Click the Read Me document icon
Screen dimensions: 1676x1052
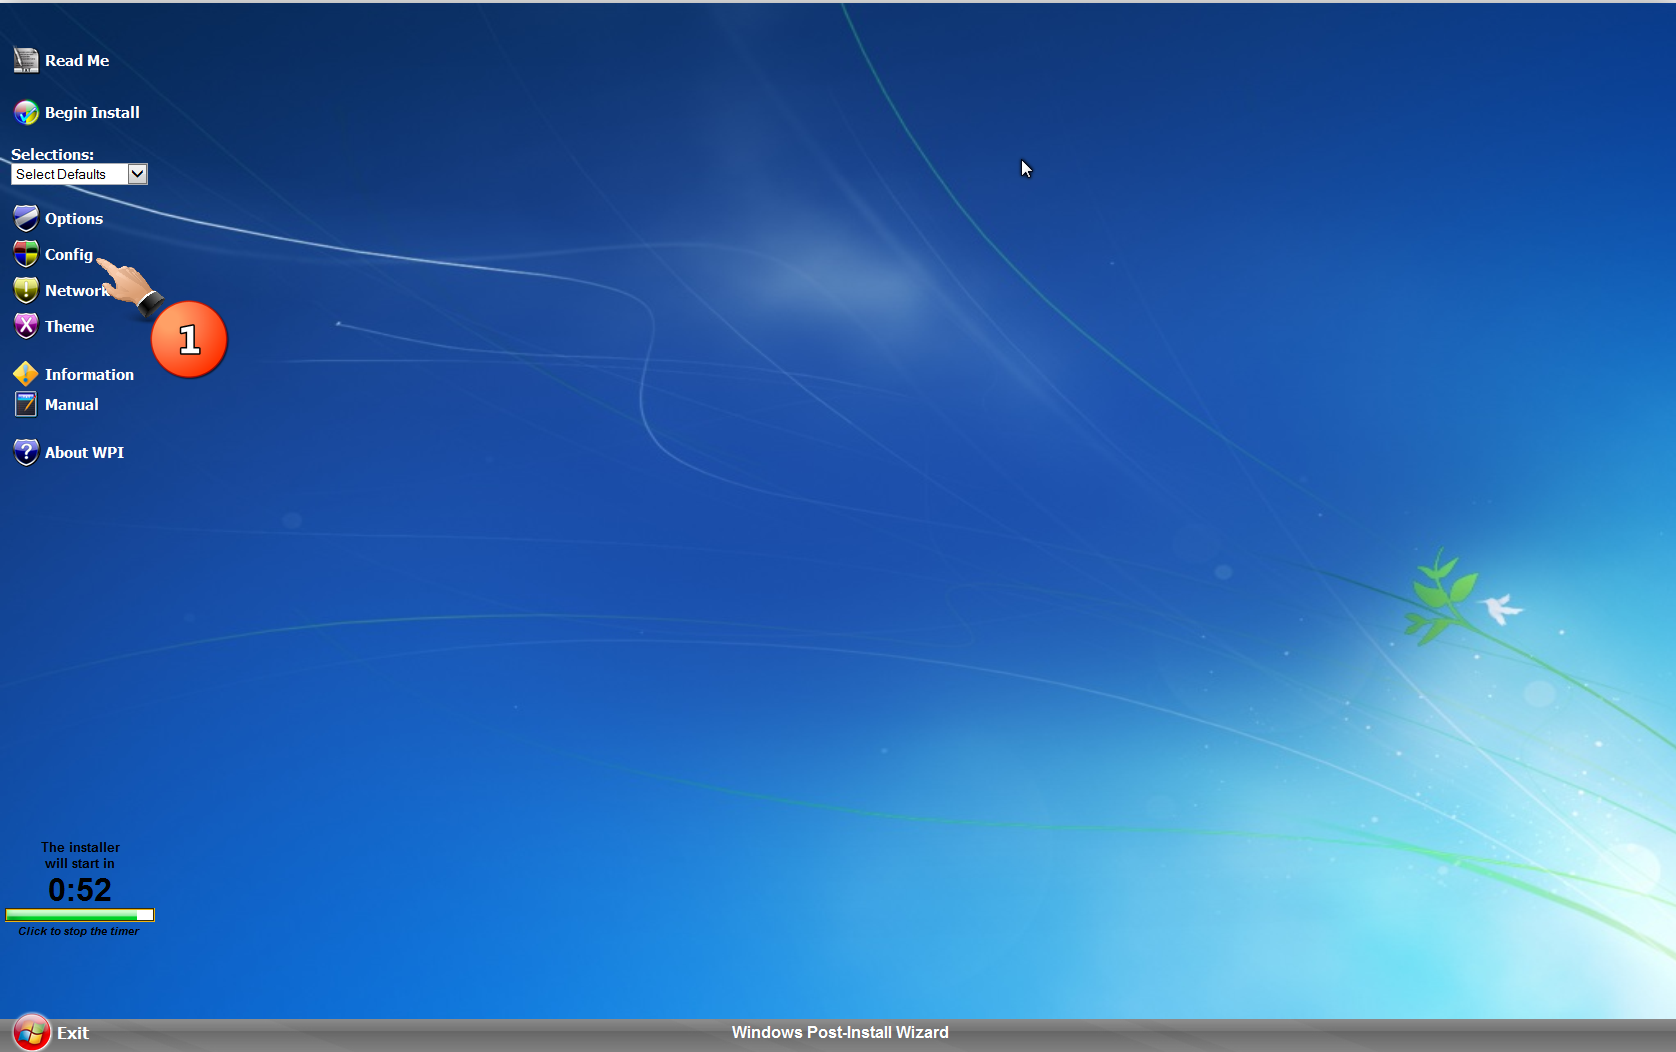(26, 60)
